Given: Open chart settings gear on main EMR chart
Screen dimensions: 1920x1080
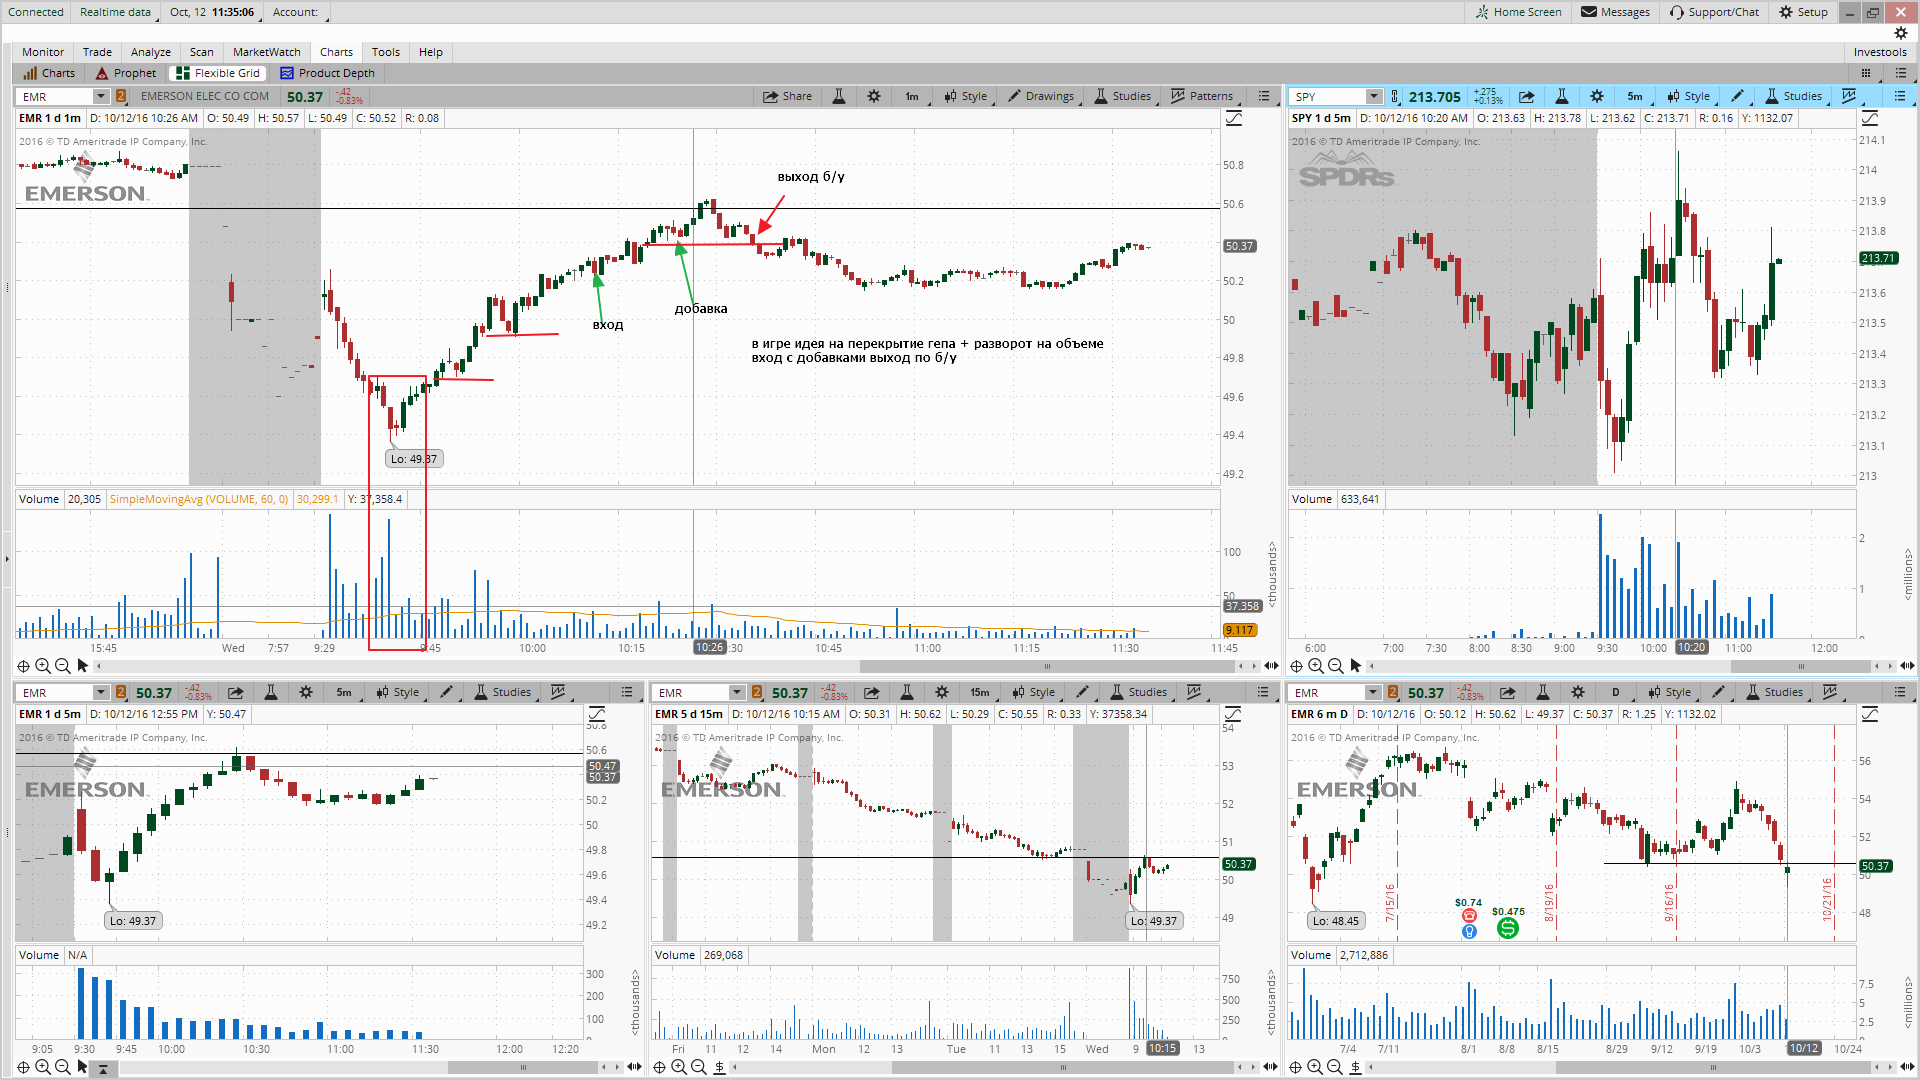Looking at the screenshot, I should [x=874, y=96].
